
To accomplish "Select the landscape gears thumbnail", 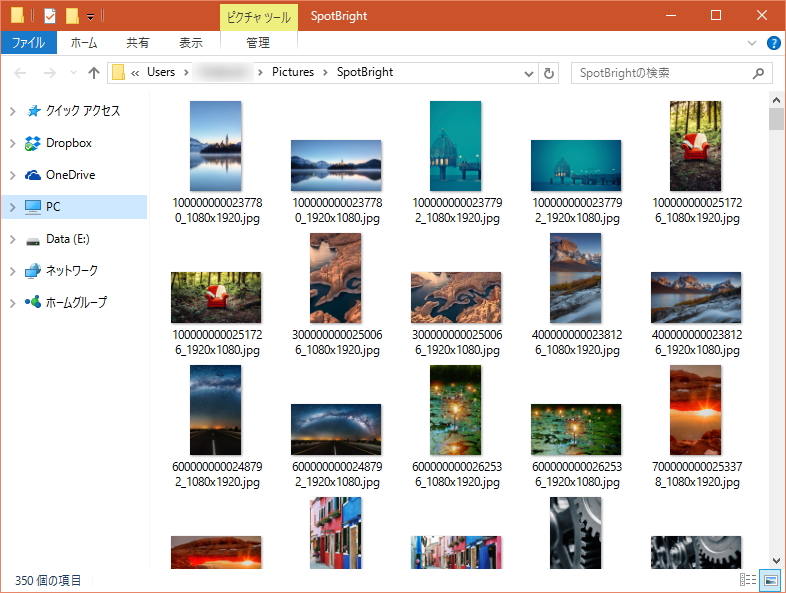I will [x=696, y=552].
